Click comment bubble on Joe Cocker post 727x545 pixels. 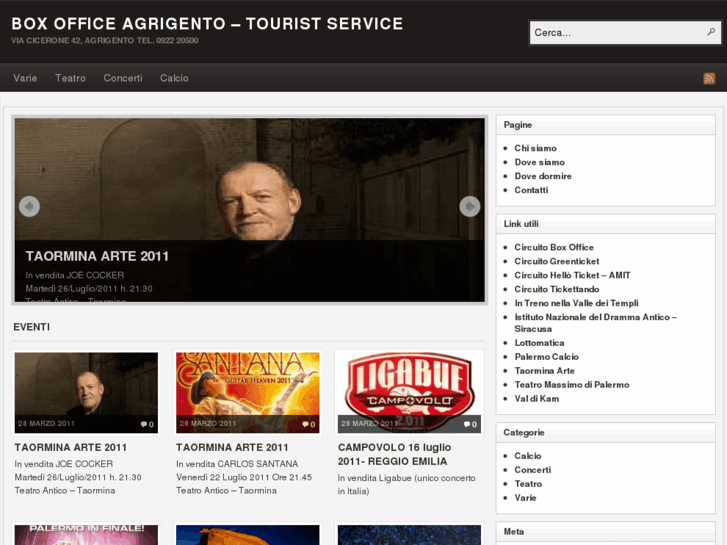pos(148,424)
